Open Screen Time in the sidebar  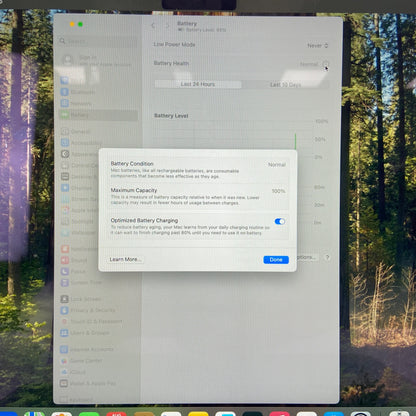click(81, 283)
